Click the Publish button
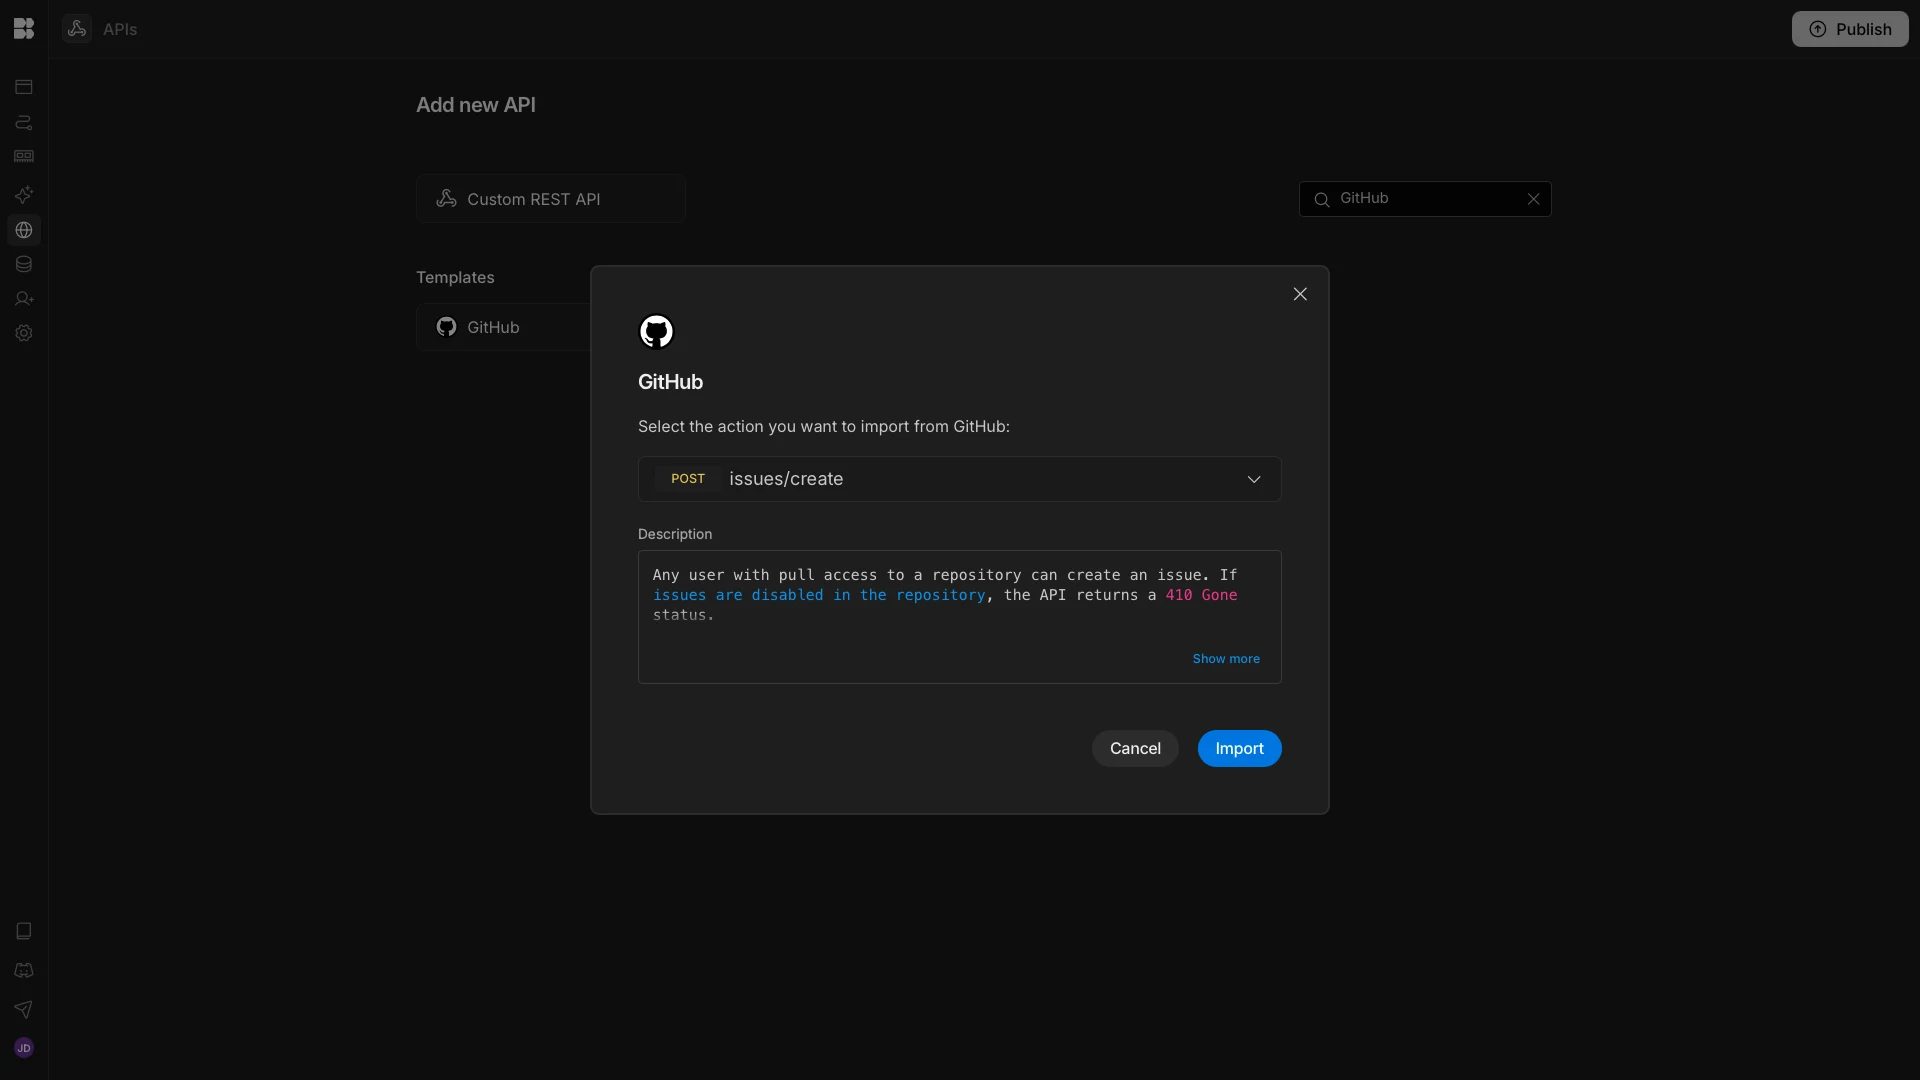1920x1080 pixels. click(x=1849, y=29)
